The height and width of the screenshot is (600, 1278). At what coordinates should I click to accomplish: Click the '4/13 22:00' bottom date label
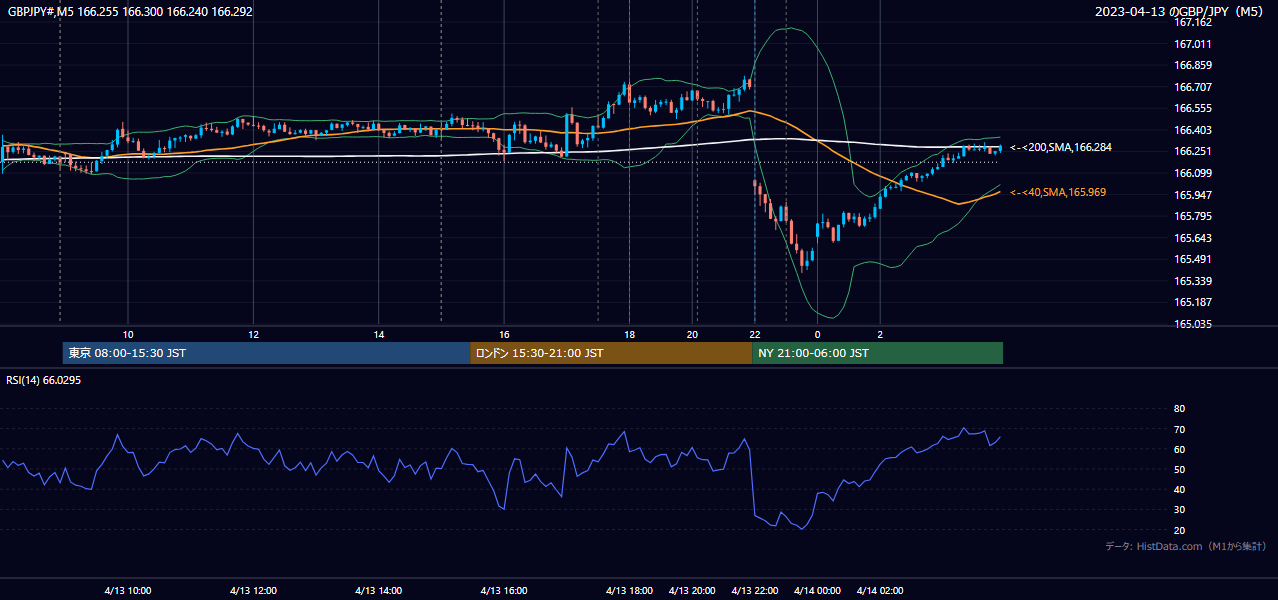click(755, 590)
